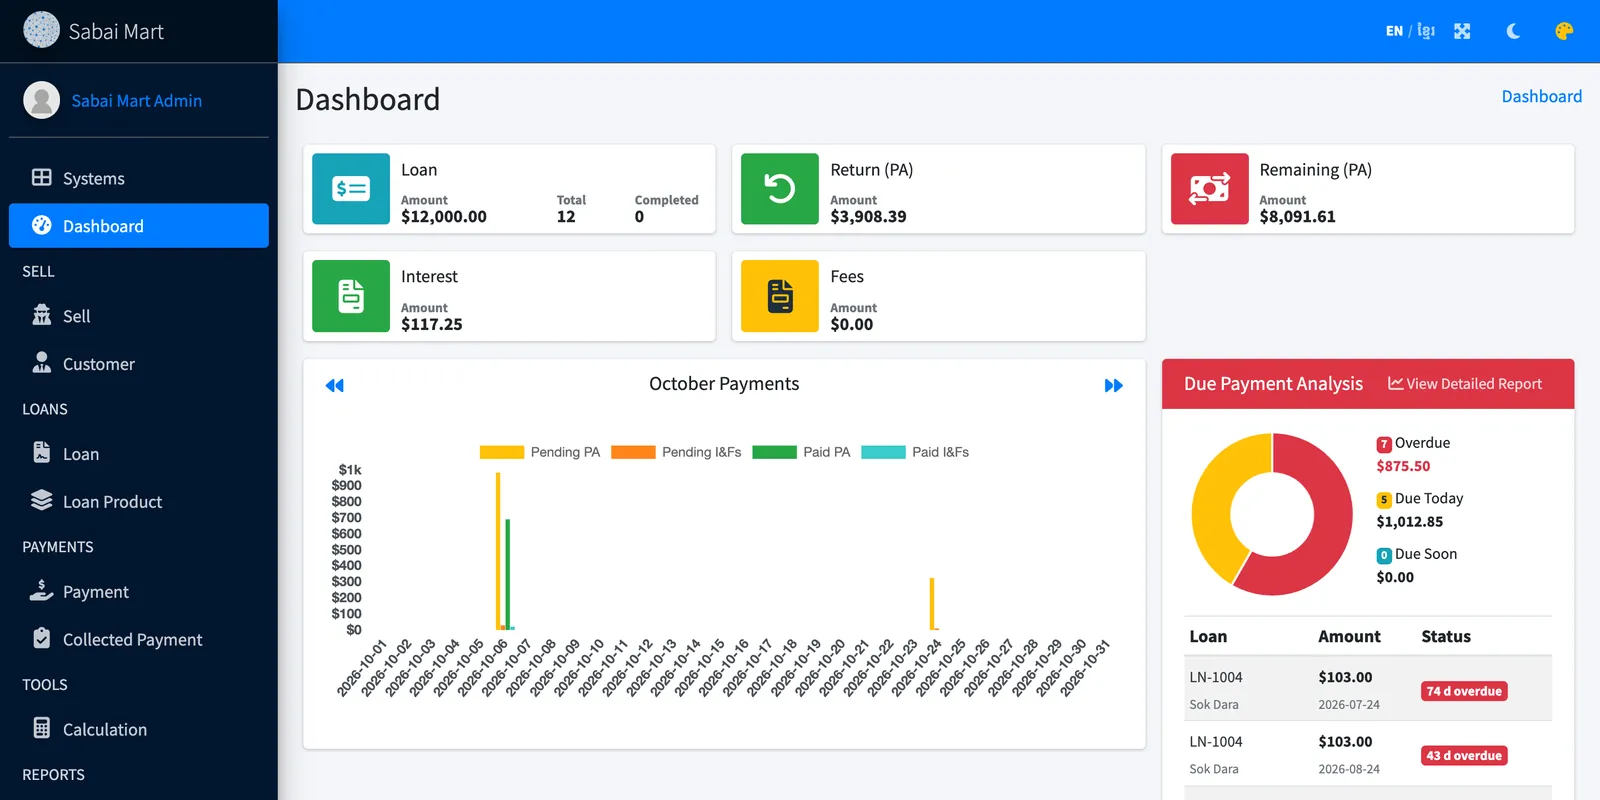Click the Return amount $3,908.39

tap(868, 216)
